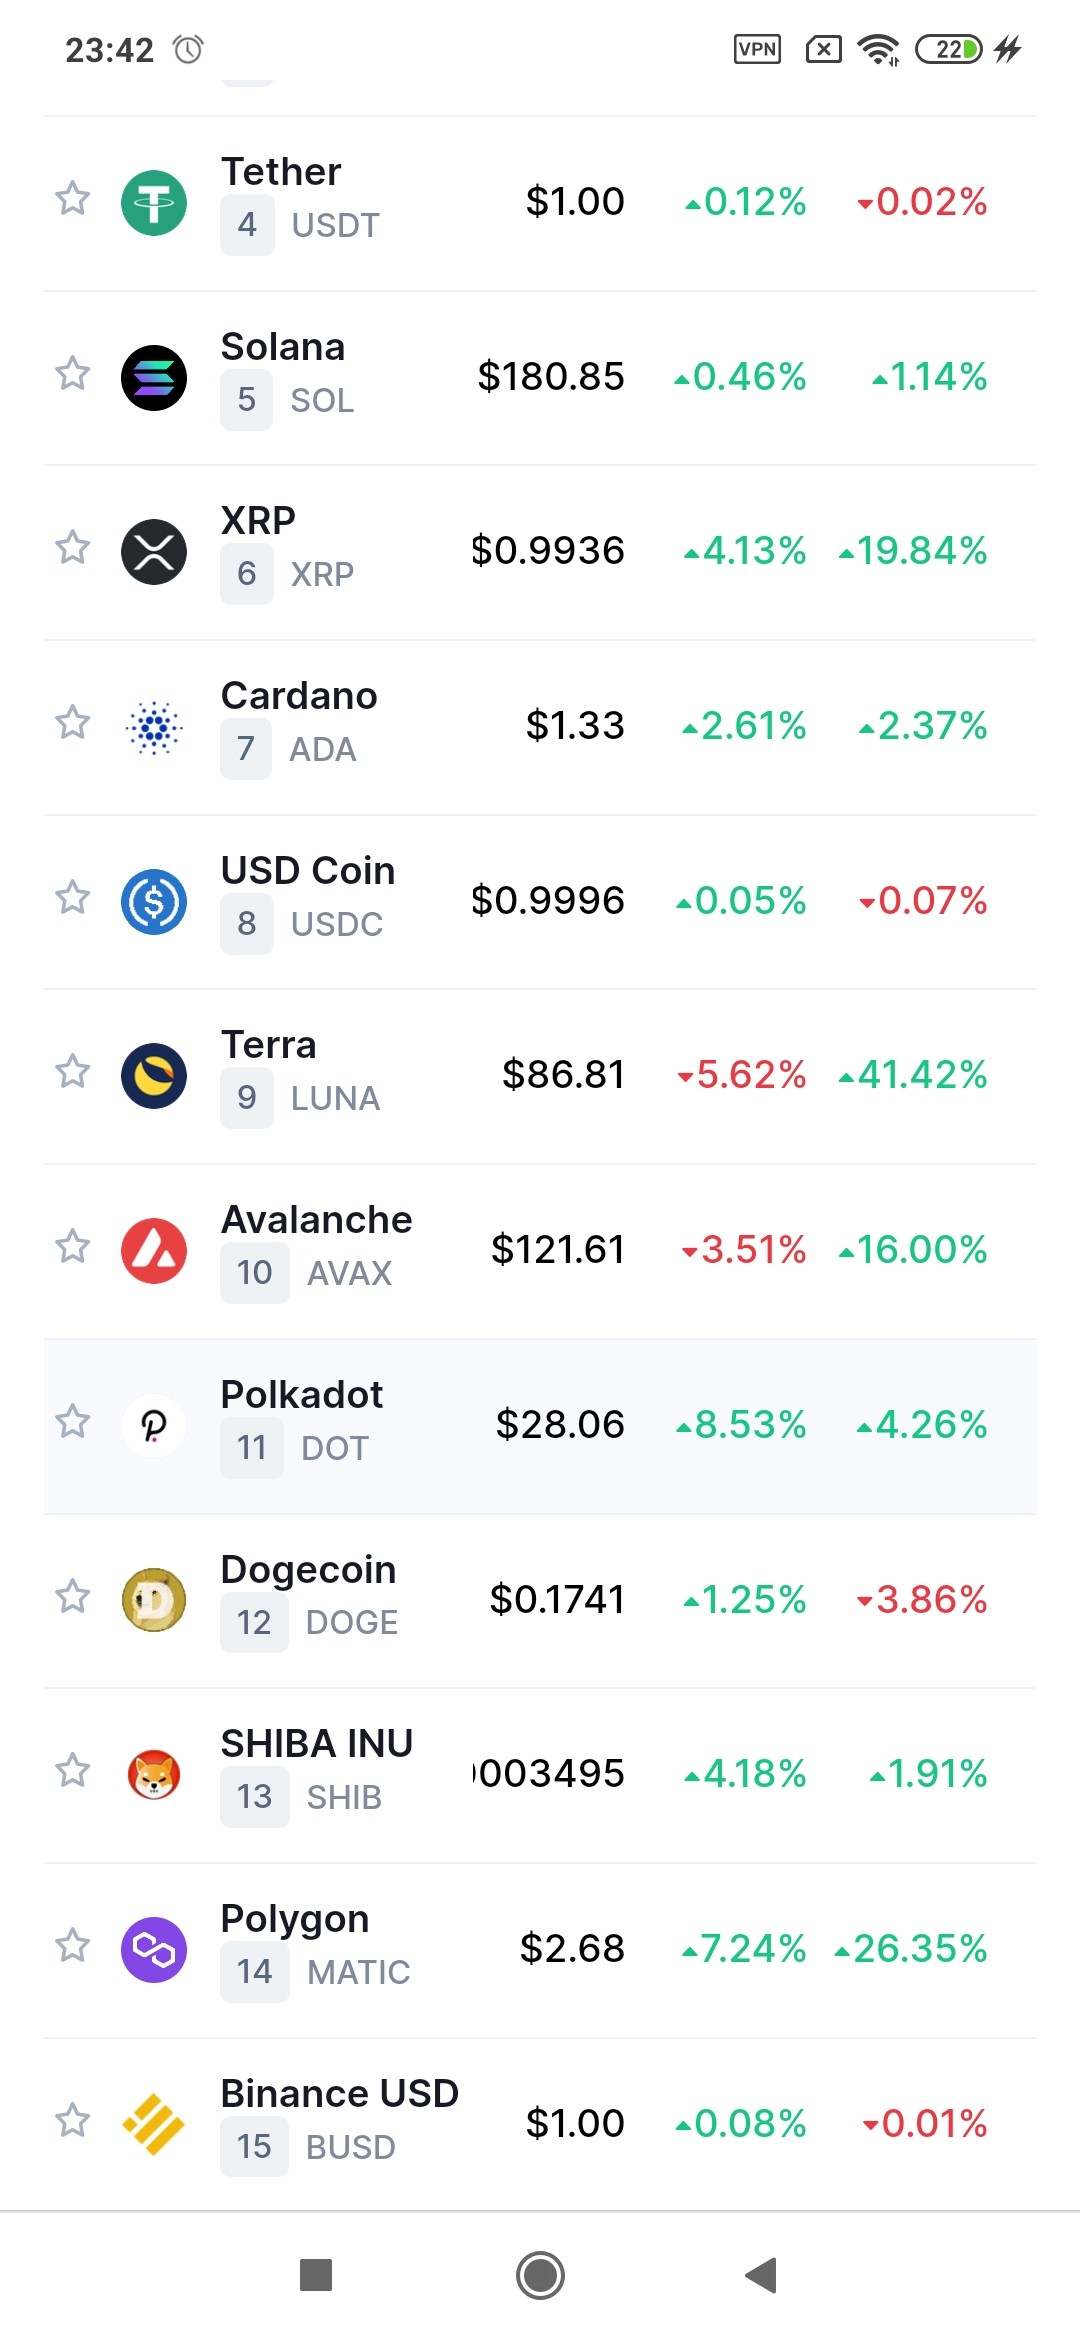Favorite USD Coin with its star
Image resolution: width=1080 pixels, height=2340 pixels.
tap(72, 897)
